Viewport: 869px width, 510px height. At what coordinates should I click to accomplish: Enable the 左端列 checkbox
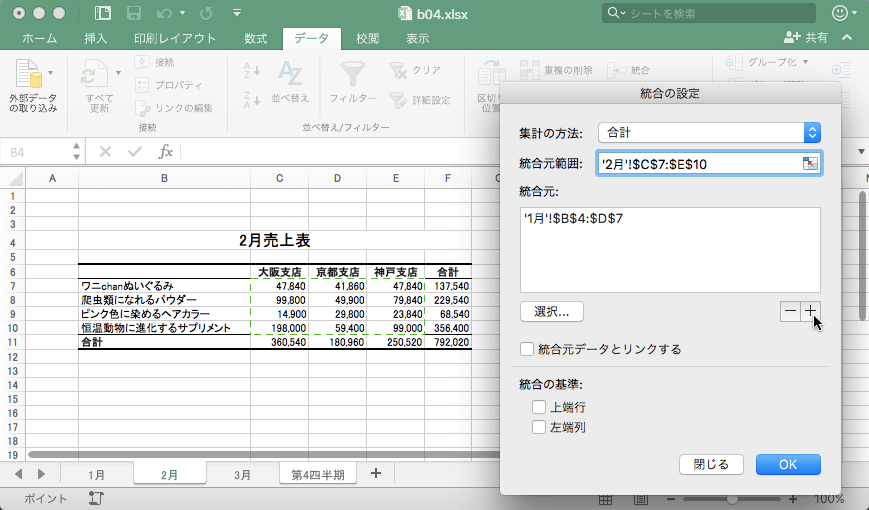coord(539,427)
